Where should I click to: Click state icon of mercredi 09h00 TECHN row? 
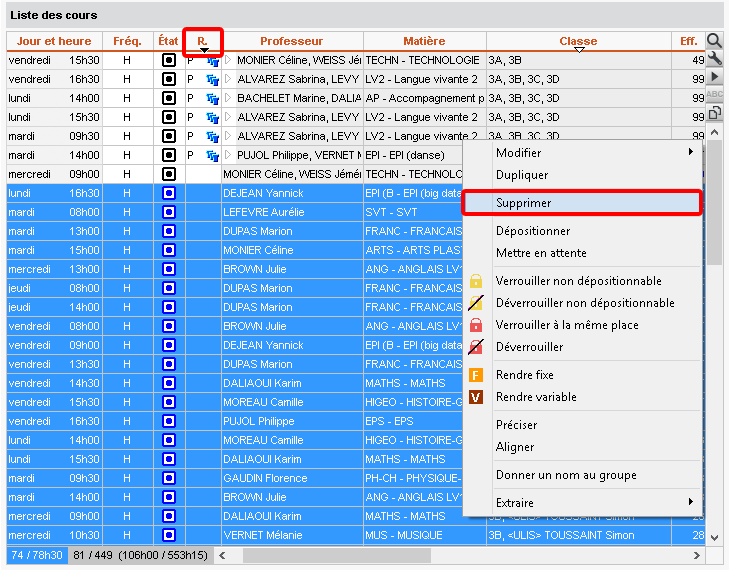(x=169, y=174)
